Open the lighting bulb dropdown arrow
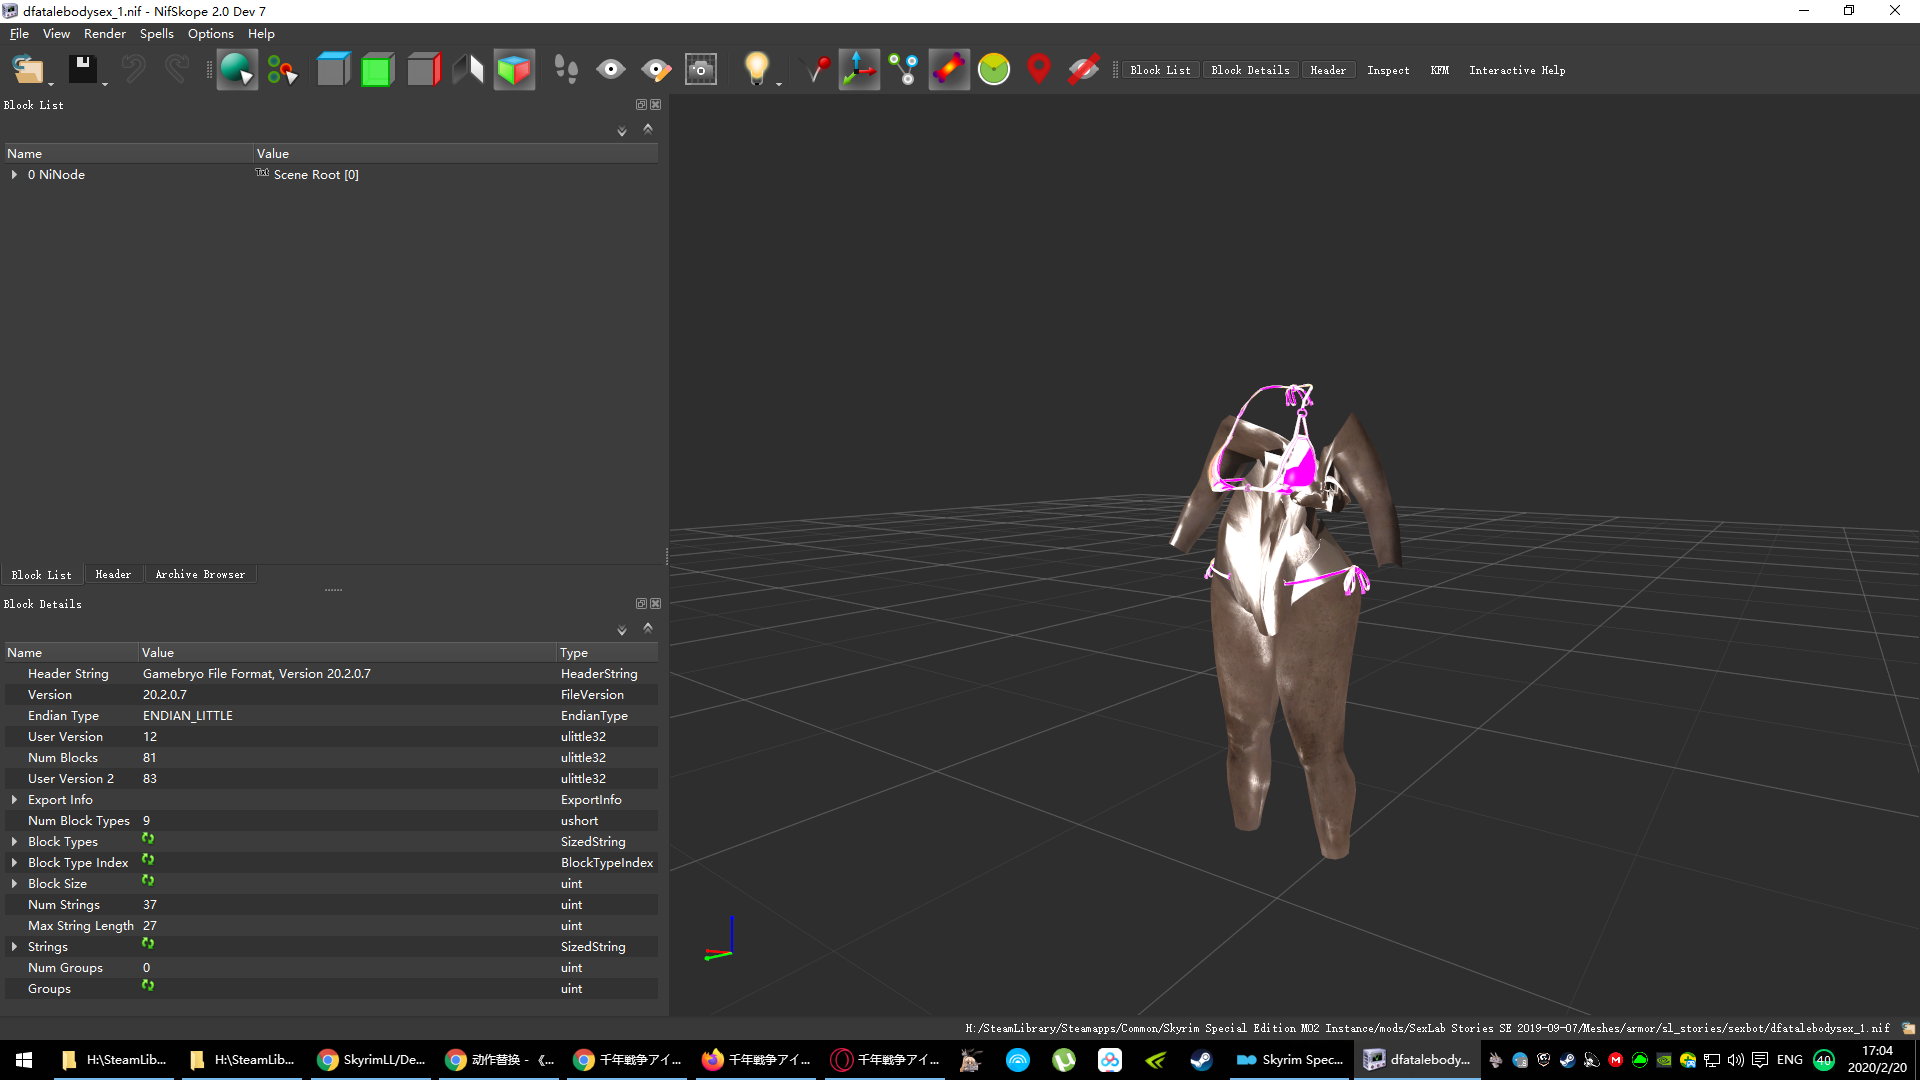 click(779, 83)
